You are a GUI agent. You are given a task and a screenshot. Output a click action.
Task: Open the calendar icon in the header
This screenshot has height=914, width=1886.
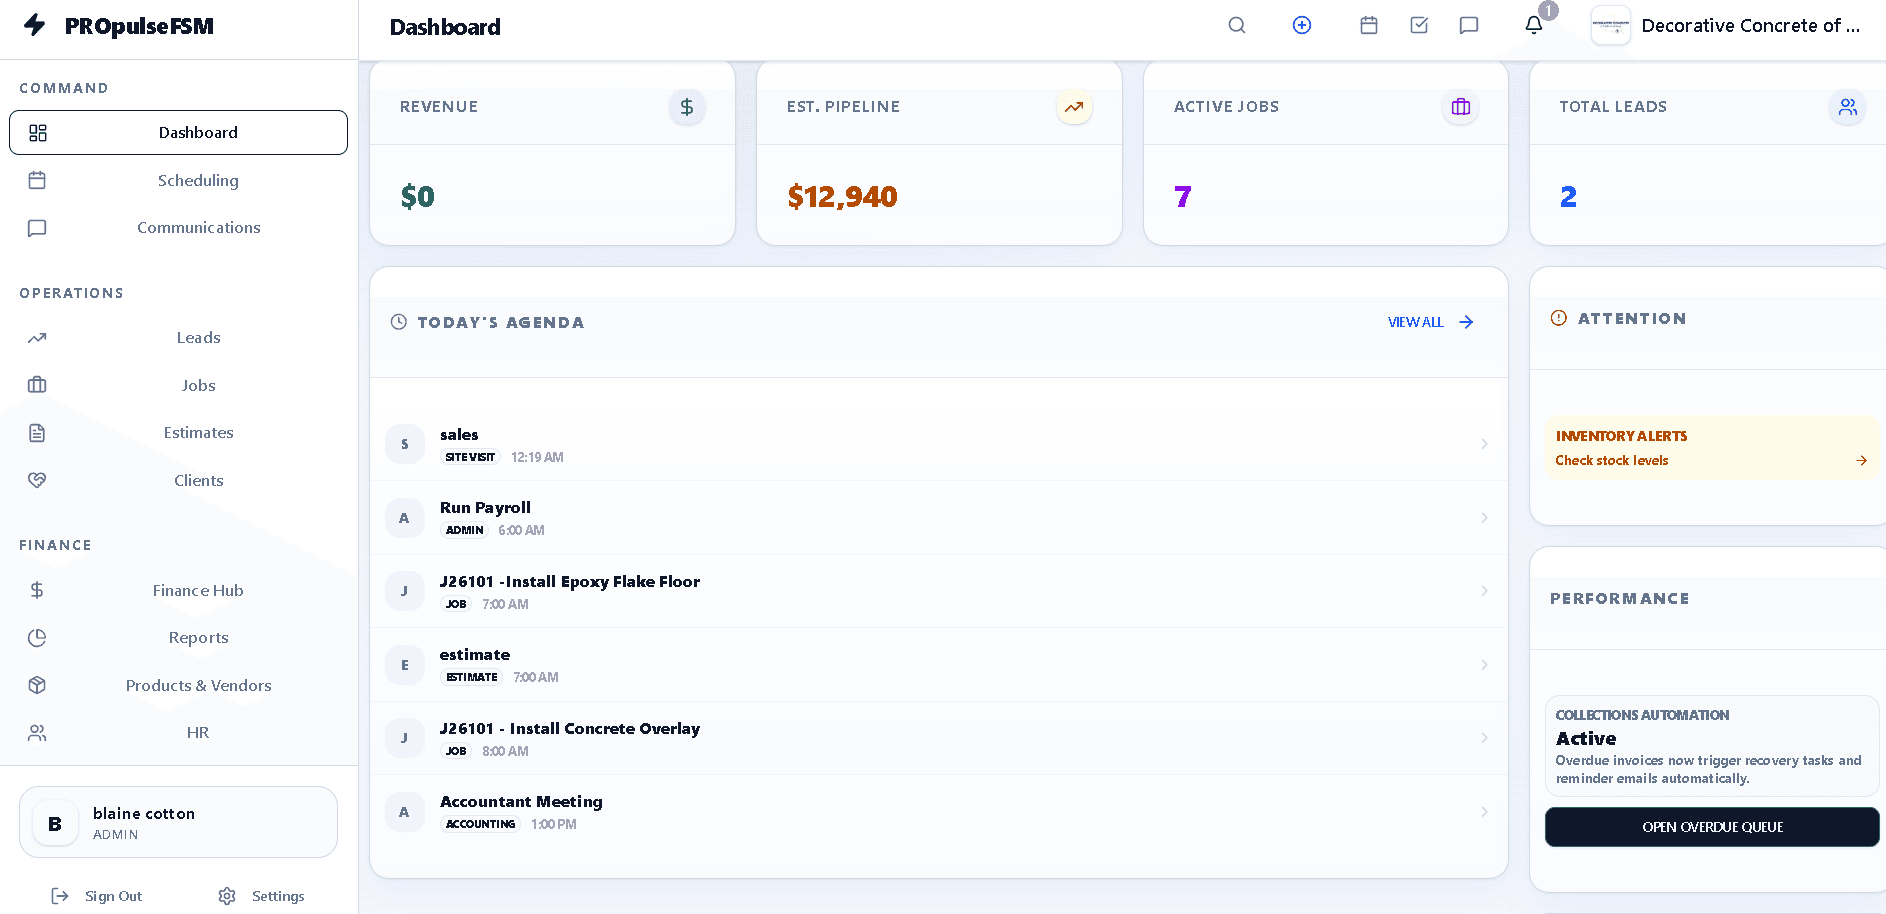(x=1369, y=25)
